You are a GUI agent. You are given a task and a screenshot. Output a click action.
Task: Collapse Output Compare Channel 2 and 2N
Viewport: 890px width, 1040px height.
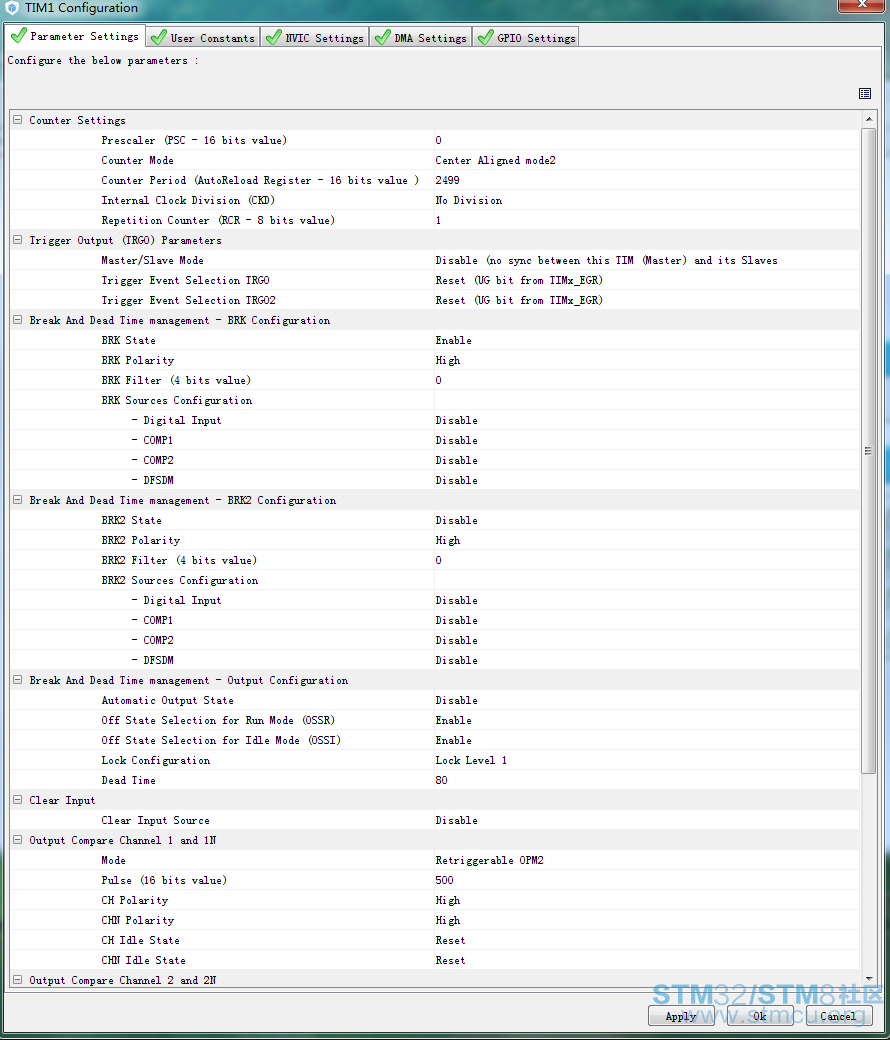[18, 980]
